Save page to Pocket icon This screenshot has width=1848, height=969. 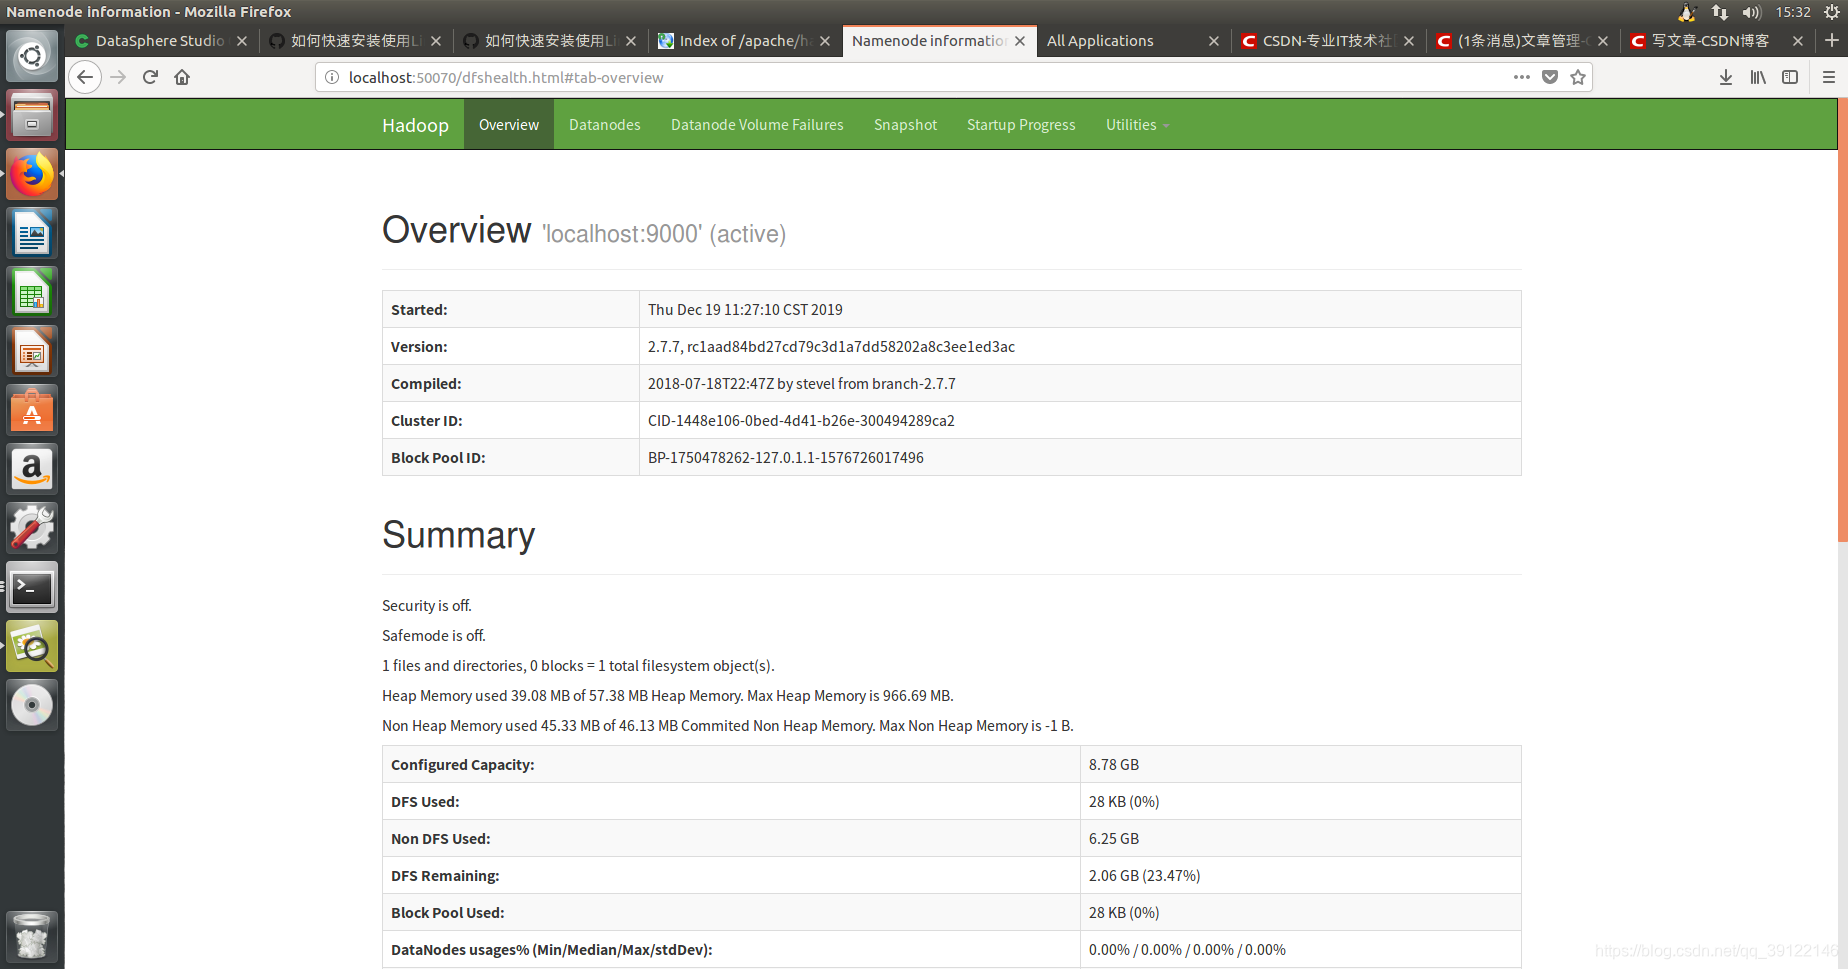(x=1550, y=77)
